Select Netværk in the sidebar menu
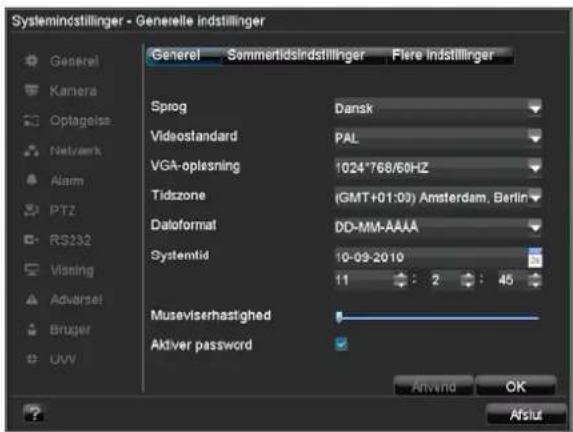This screenshot has width=573, height=432. coord(76,151)
